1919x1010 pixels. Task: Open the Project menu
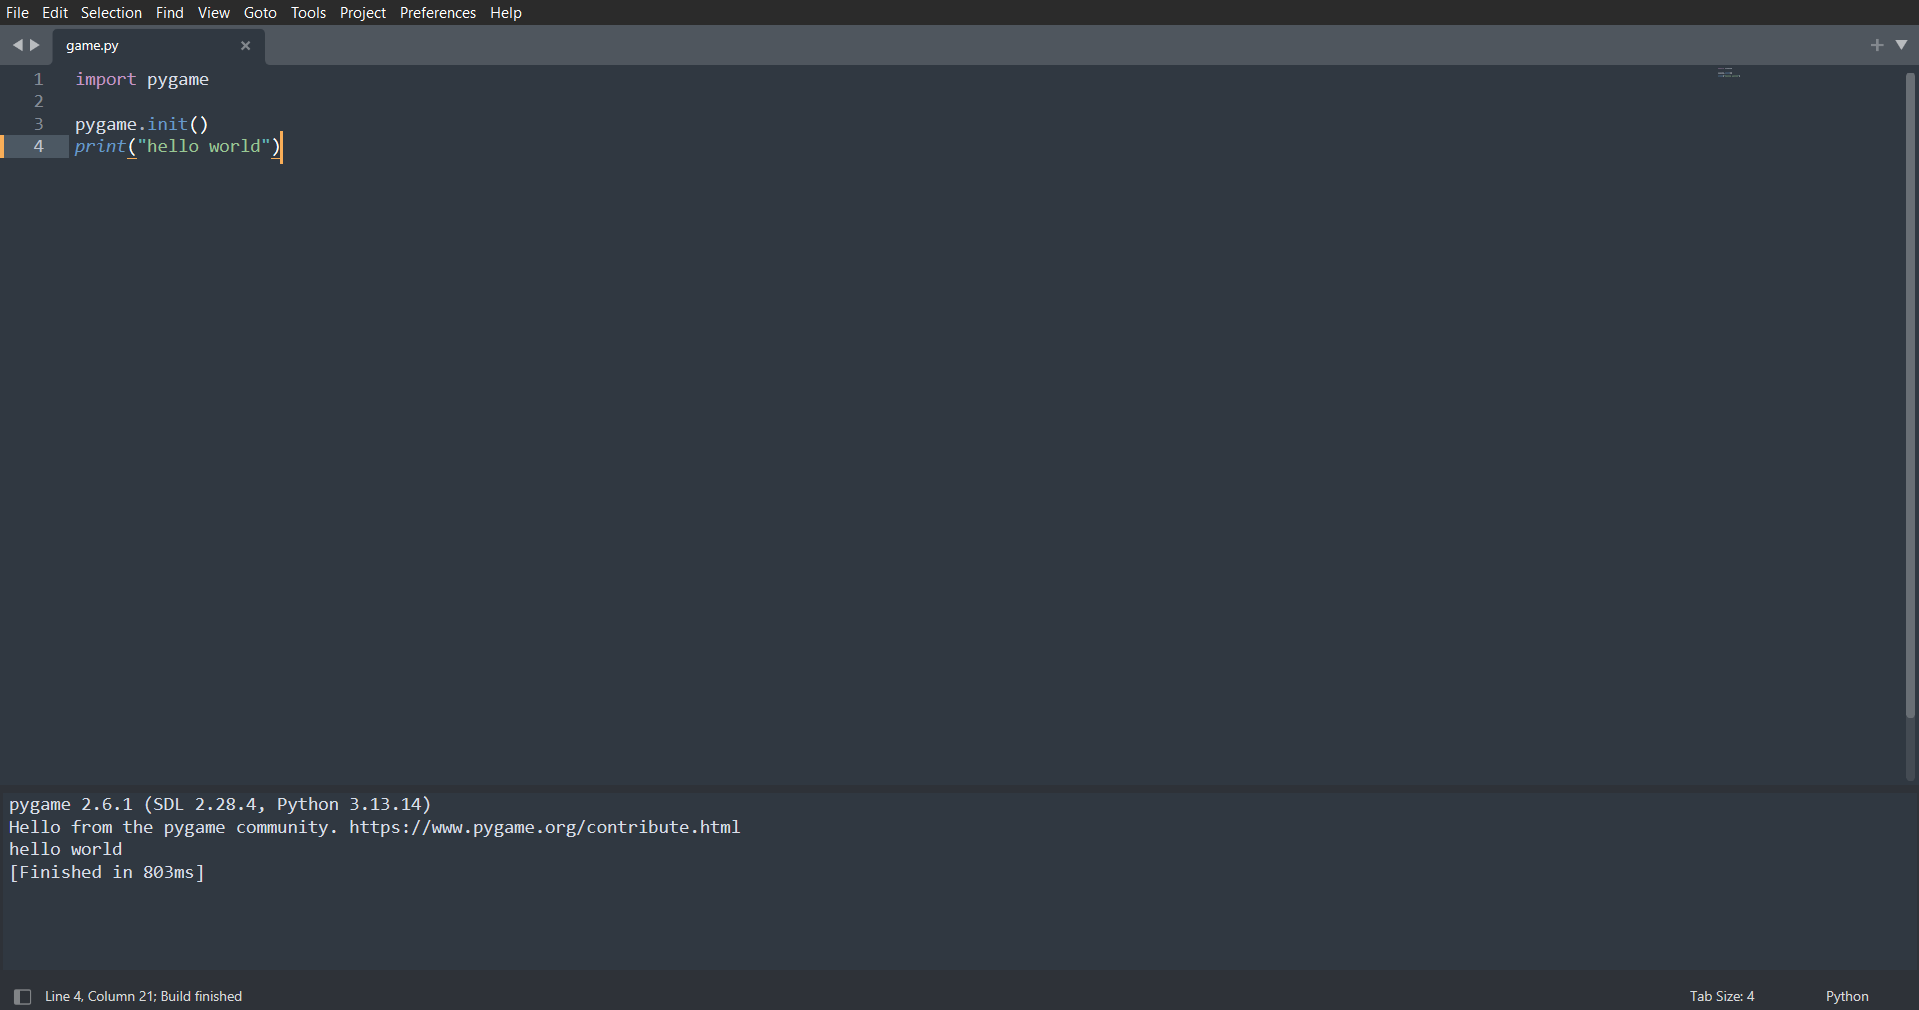click(363, 12)
